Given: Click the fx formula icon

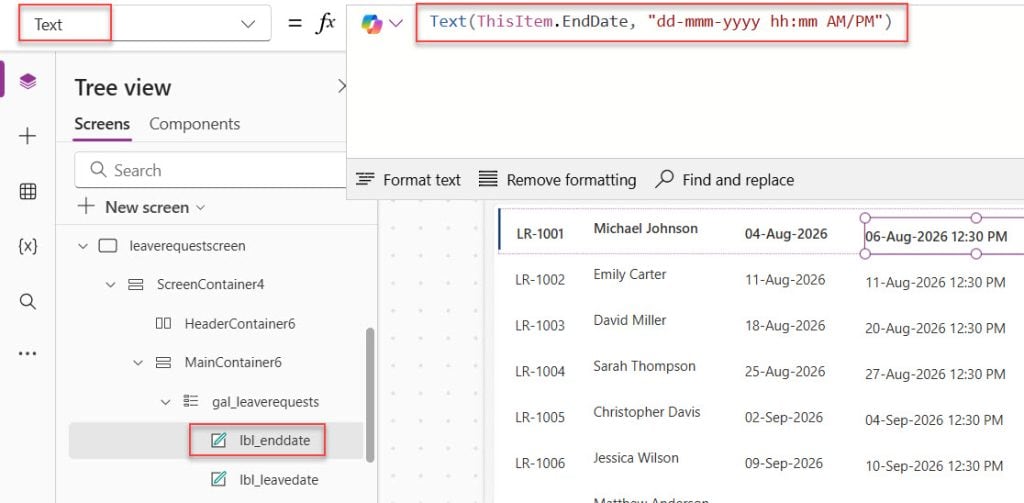Looking at the screenshot, I should point(325,24).
